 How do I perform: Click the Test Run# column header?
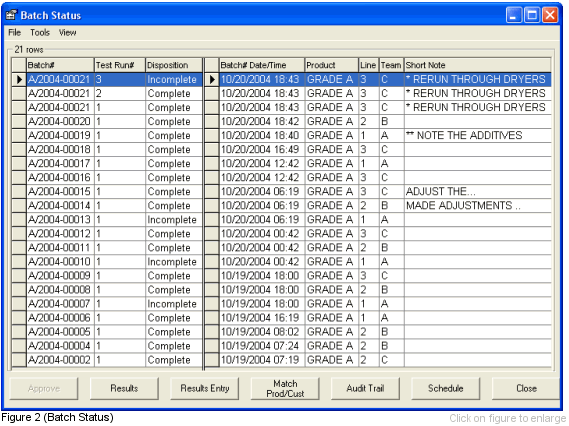tap(120, 65)
